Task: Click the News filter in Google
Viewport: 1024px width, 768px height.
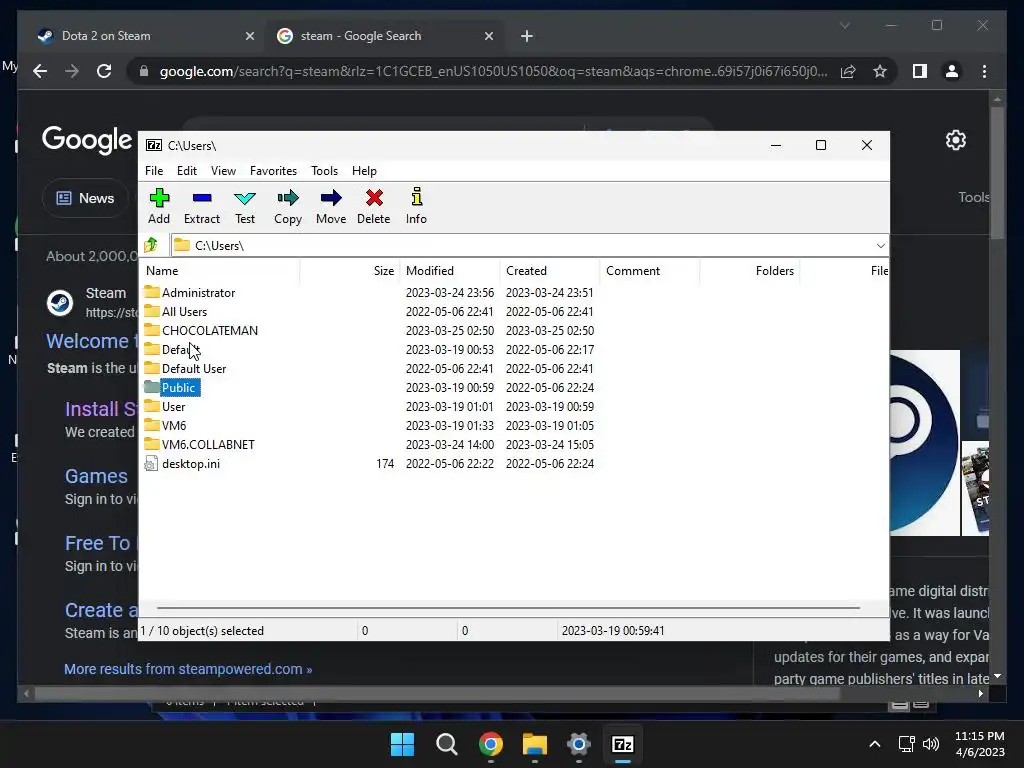Action: (86, 198)
